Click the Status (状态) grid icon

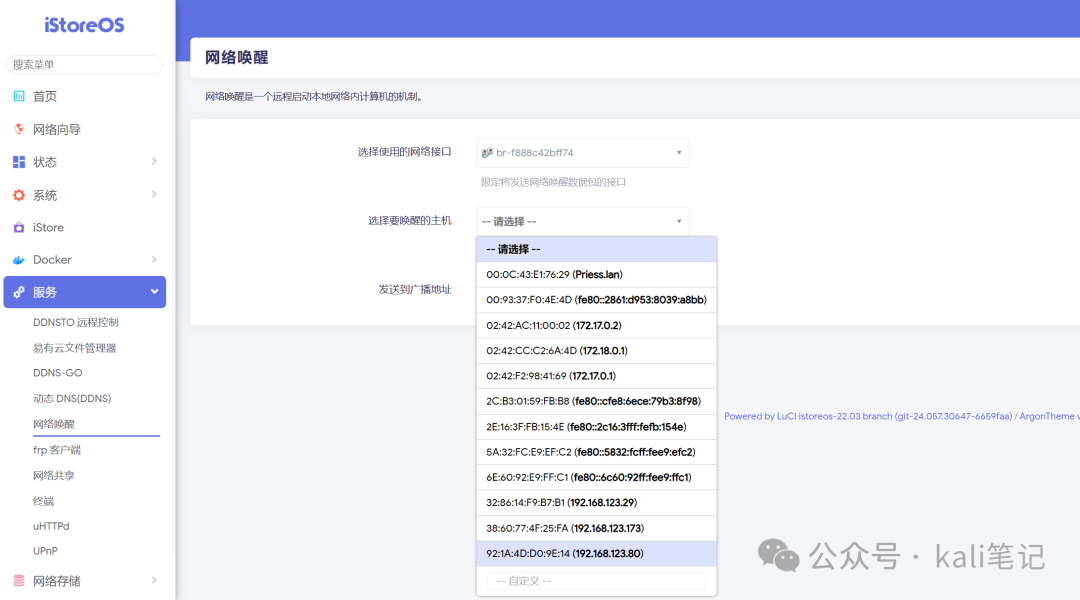[18, 162]
